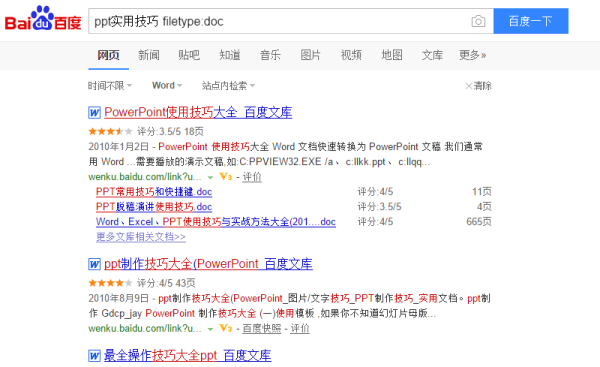
Task: Click Word icon beside 最全操作技巧大全ppt result
Action: [94, 356]
